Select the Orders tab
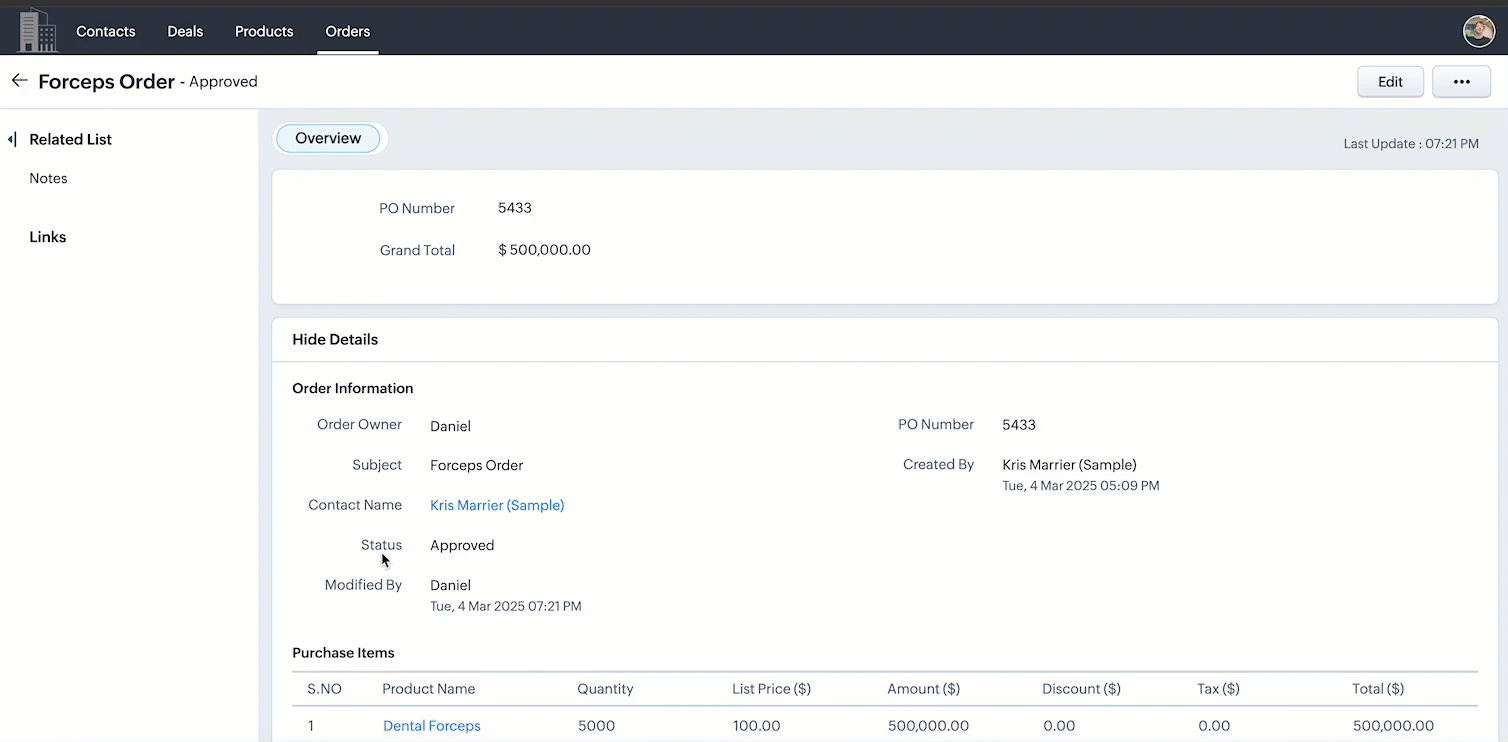 348,31
